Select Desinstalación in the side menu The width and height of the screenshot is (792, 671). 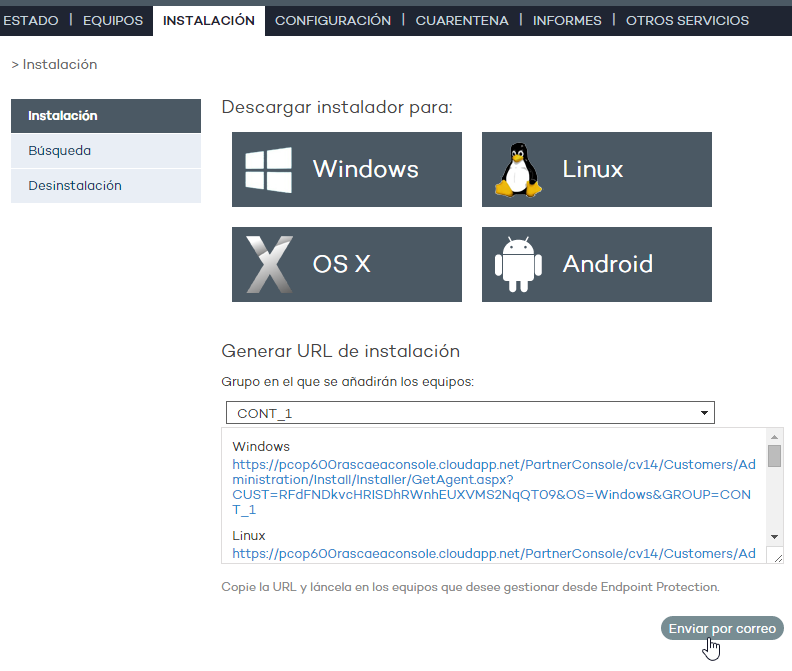(106, 185)
